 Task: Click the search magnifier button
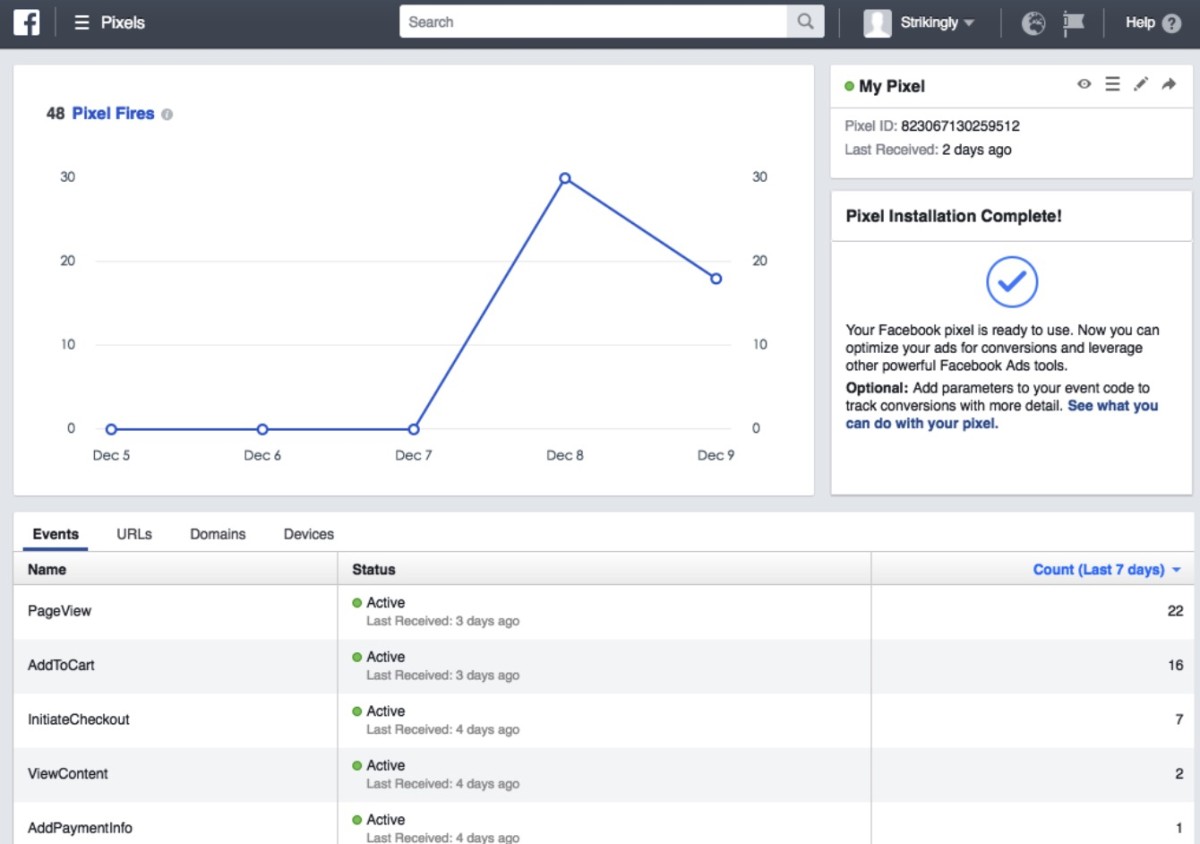[805, 22]
